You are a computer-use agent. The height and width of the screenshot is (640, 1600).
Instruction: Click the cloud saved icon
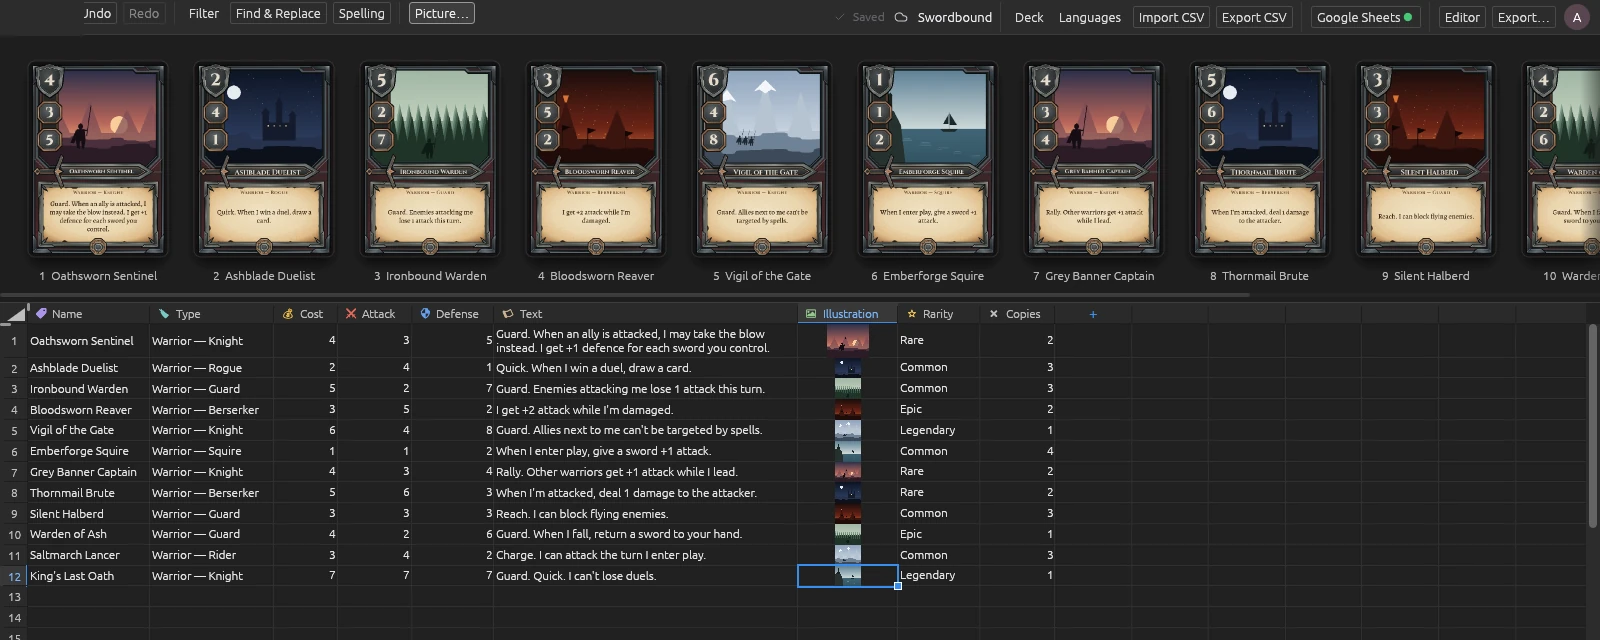pyautogui.click(x=900, y=17)
